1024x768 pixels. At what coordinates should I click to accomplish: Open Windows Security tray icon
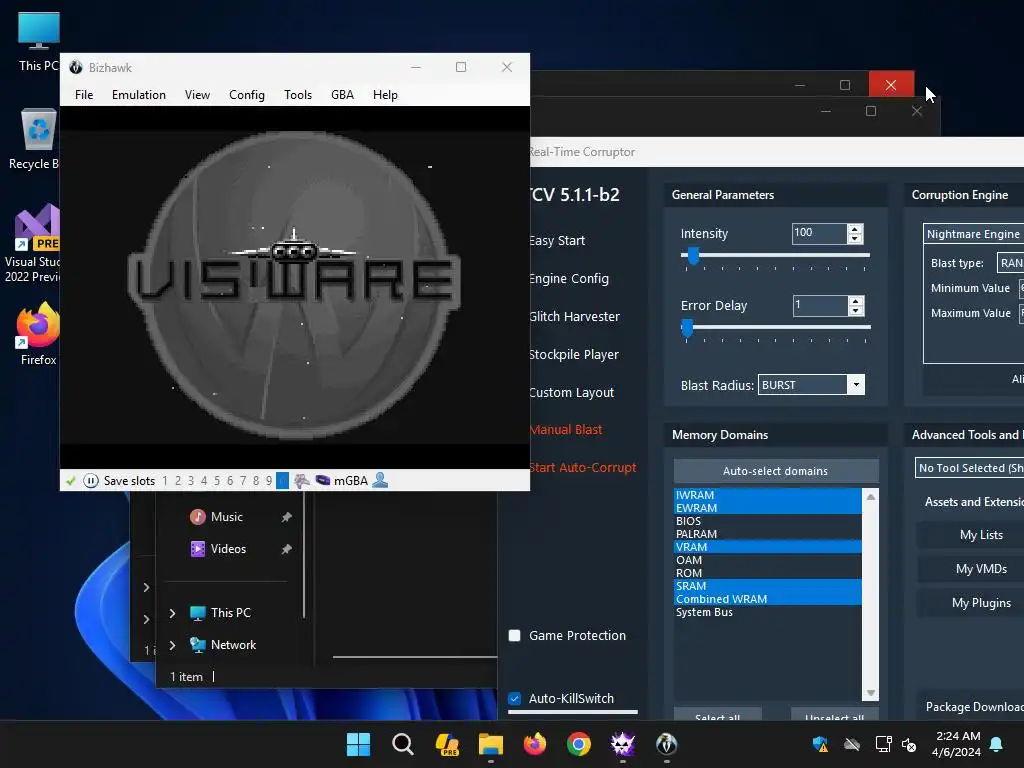(x=820, y=744)
